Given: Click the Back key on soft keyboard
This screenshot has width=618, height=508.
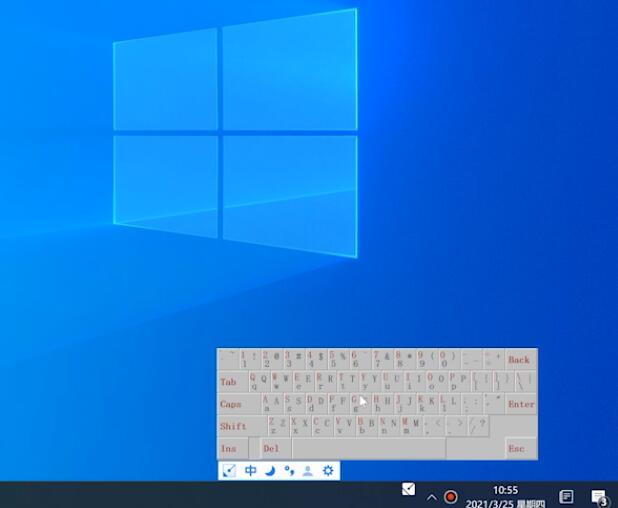Looking at the screenshot, I should click(x=521, y=359).
